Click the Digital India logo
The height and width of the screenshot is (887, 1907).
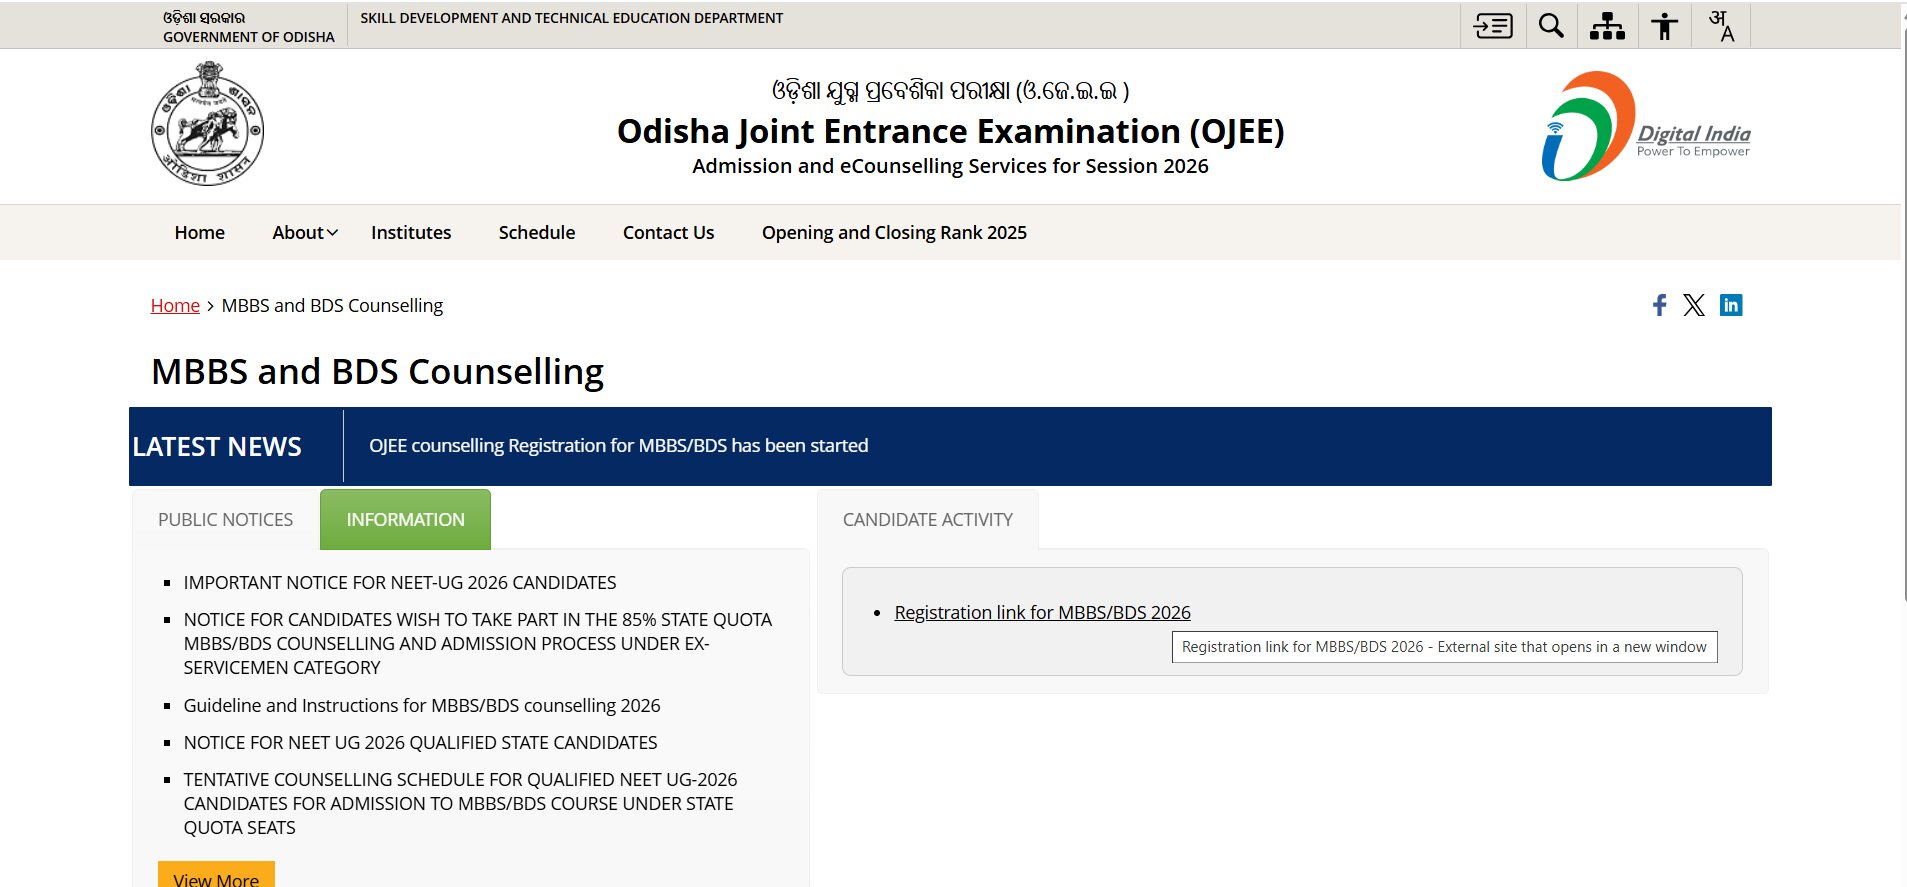[x=1645, y=126]
